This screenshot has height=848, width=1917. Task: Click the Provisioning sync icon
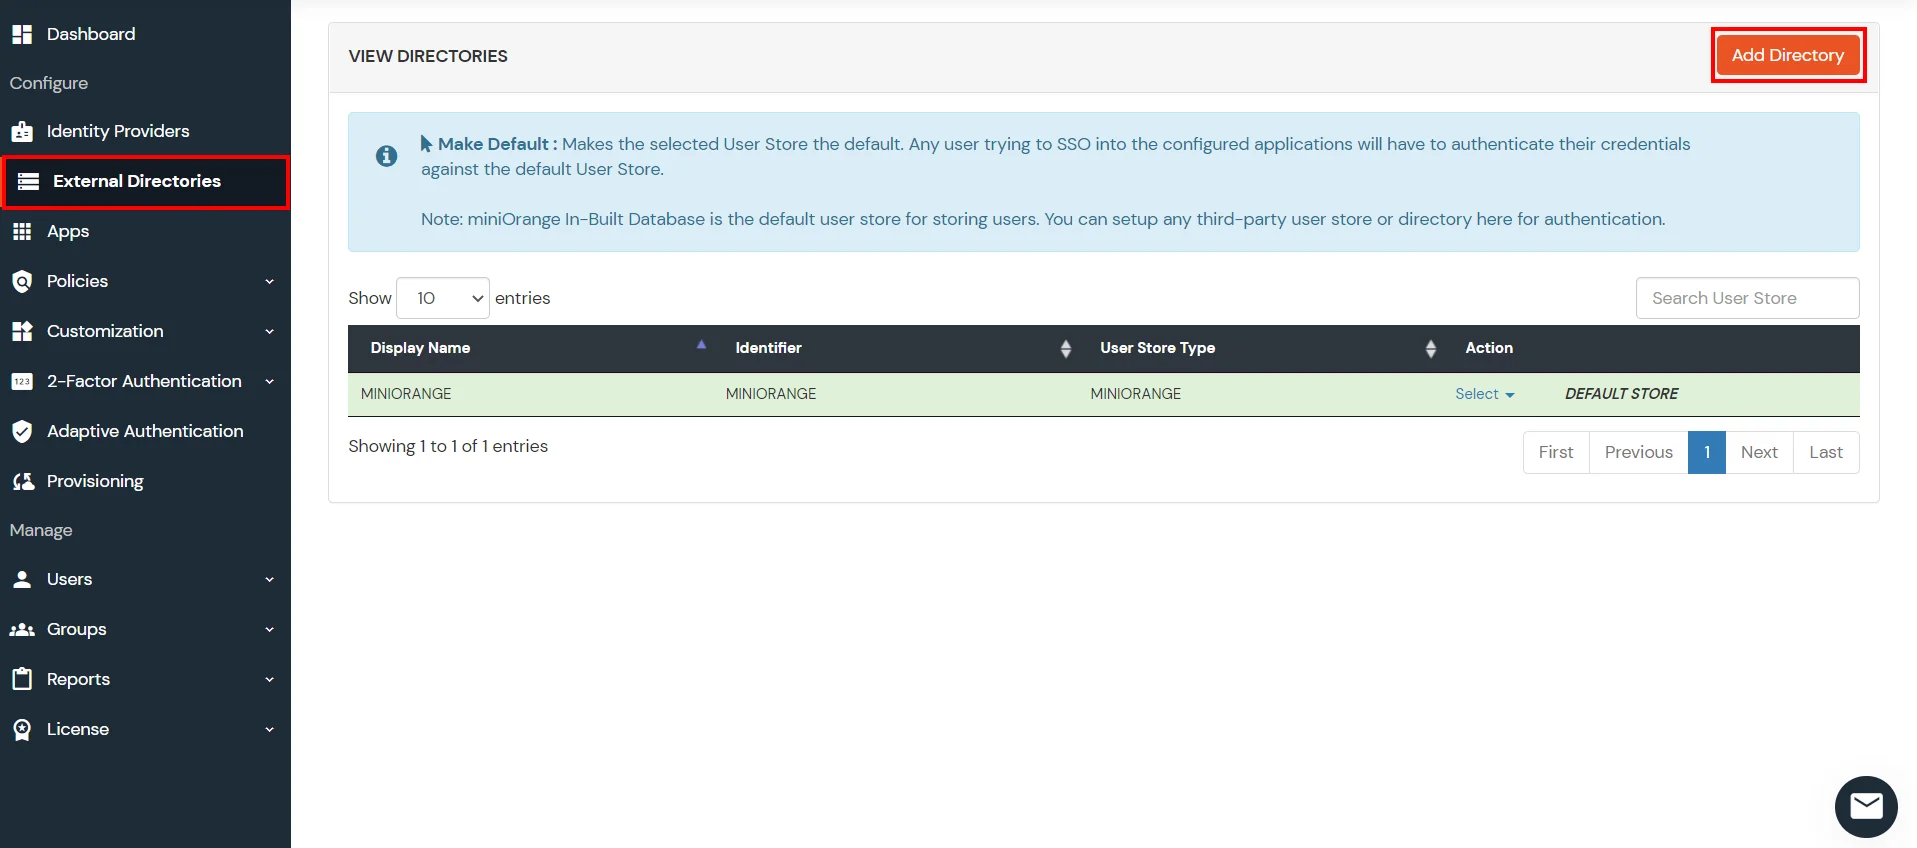click(x=23, y=481)
